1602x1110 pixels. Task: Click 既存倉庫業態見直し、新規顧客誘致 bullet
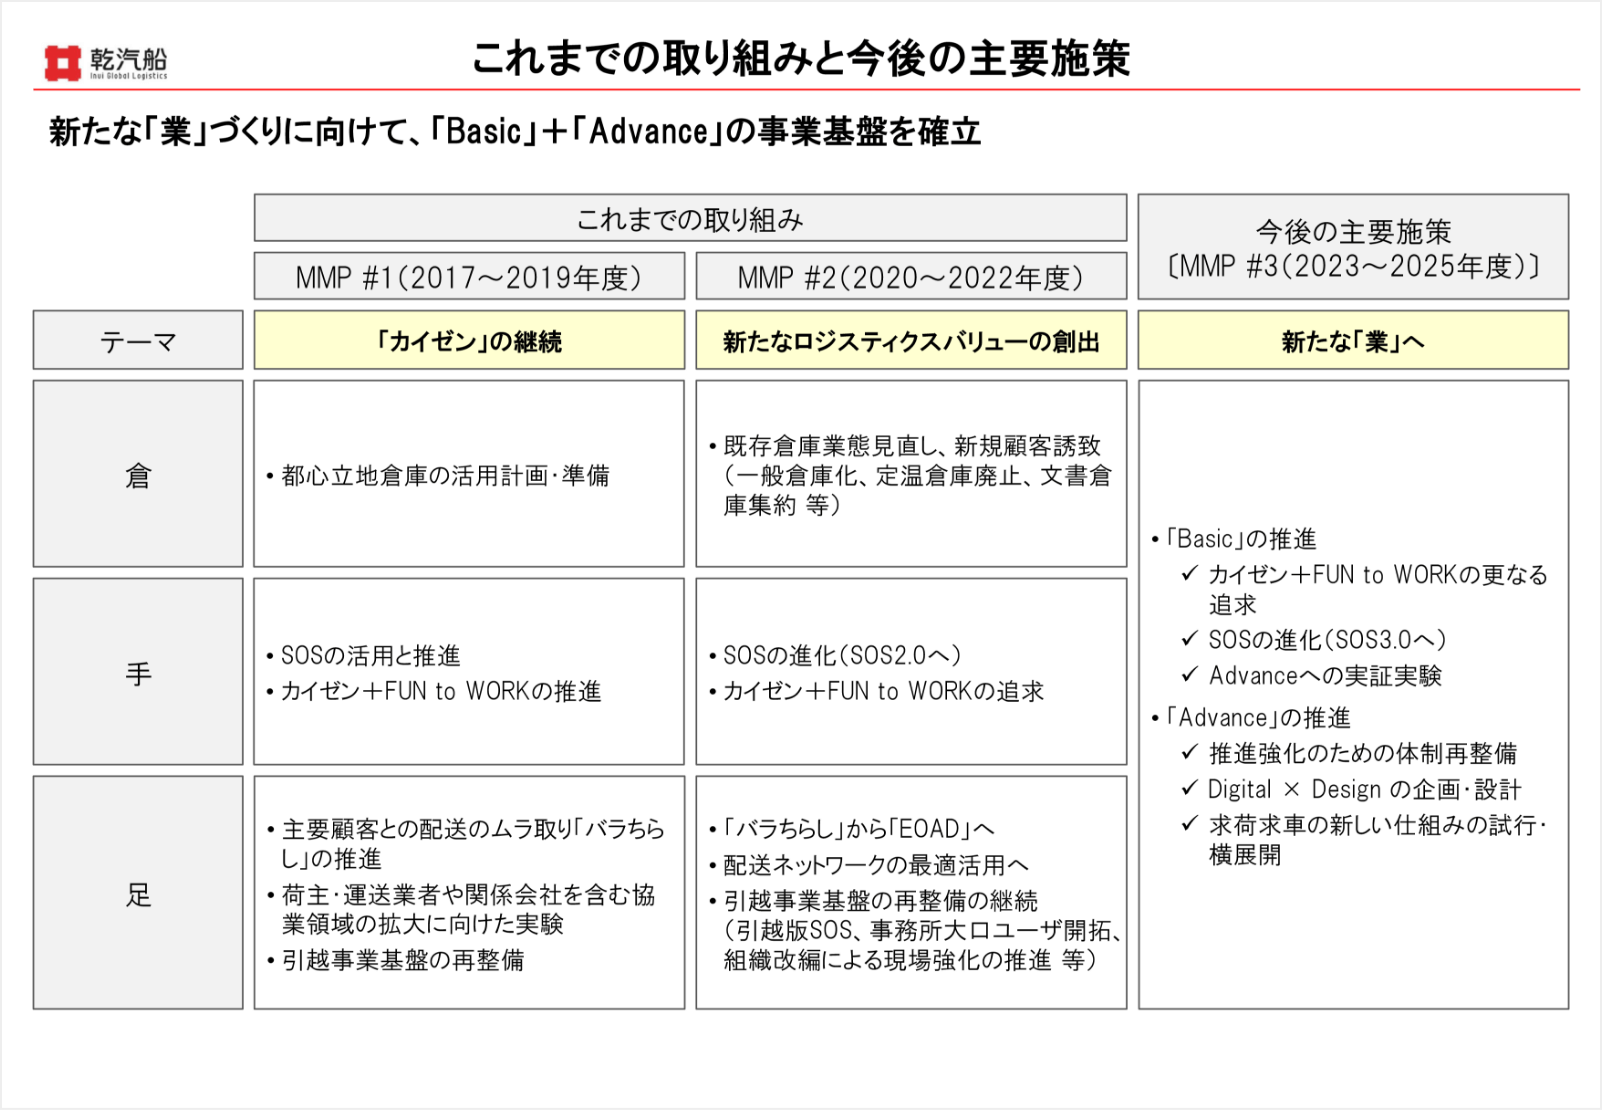911,476
